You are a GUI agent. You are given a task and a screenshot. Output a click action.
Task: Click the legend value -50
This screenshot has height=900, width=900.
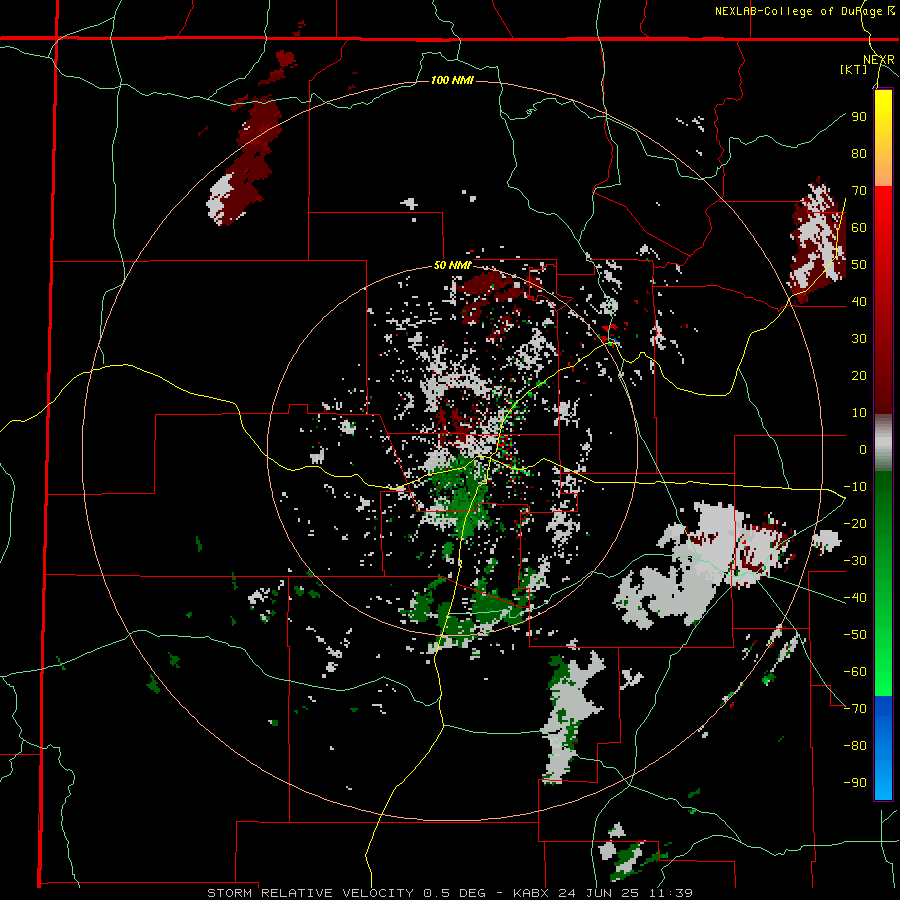tap(855, 635)
